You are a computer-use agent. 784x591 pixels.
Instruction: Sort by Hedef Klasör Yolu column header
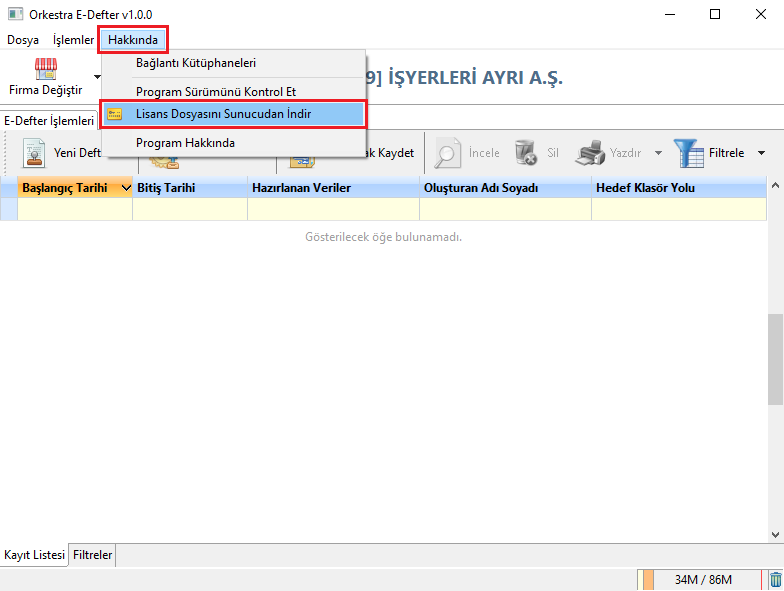click(x=645, y=188)
